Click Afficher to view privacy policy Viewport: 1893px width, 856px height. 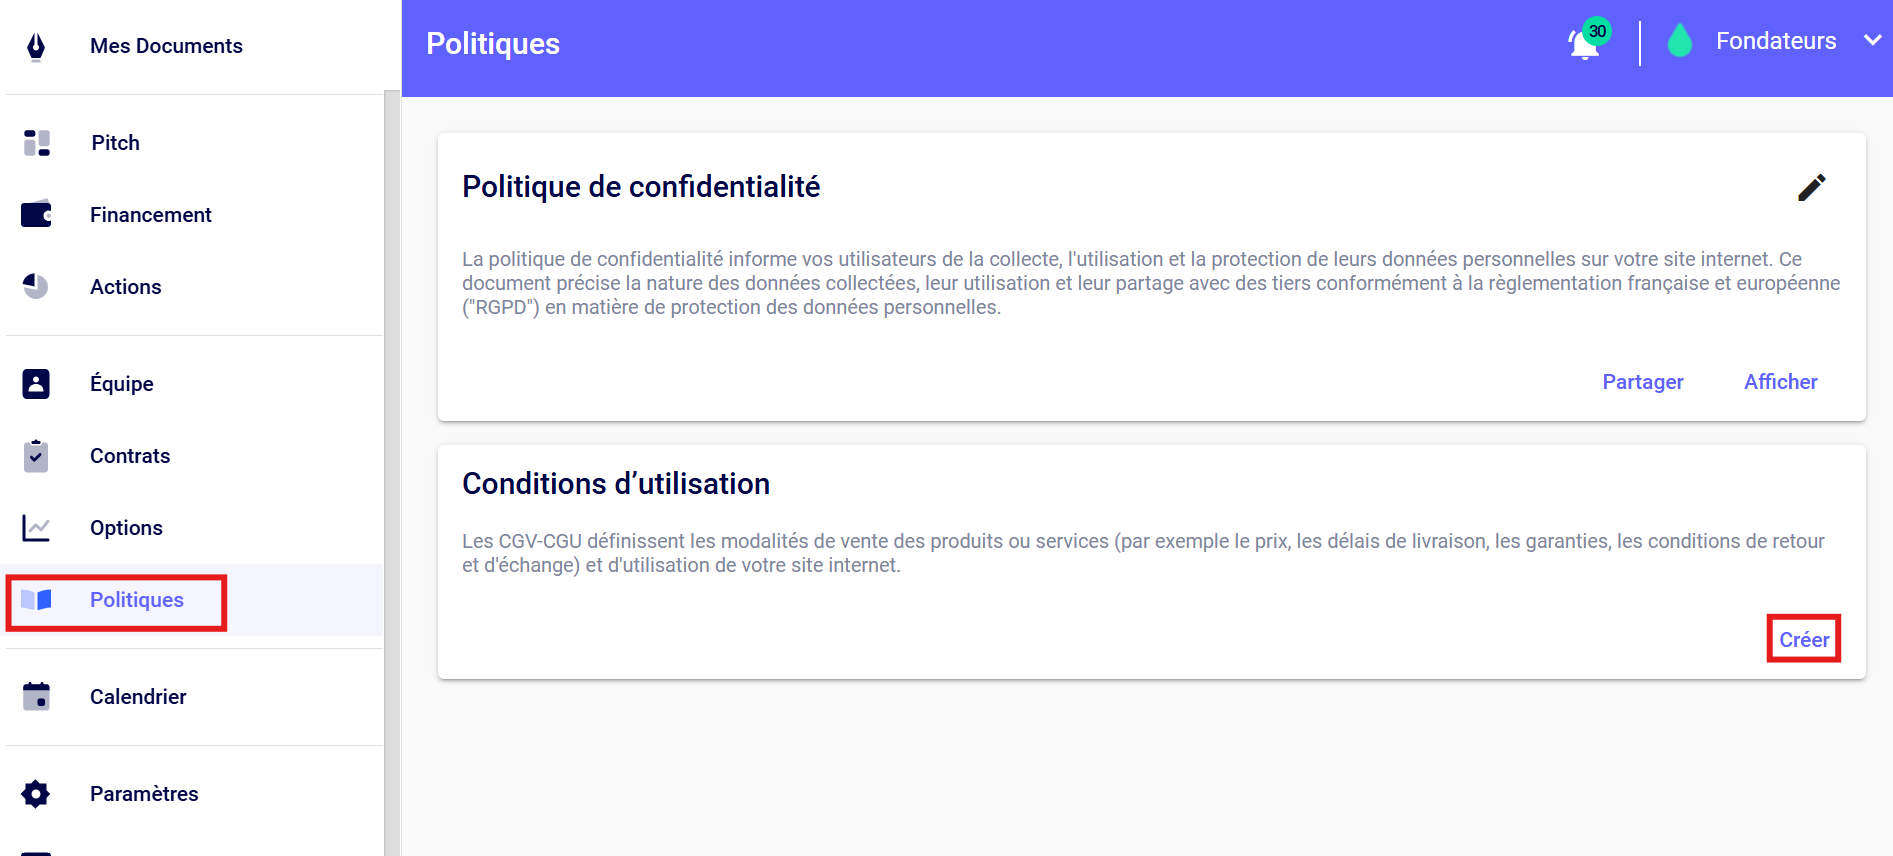click(x=1780, y=382)
